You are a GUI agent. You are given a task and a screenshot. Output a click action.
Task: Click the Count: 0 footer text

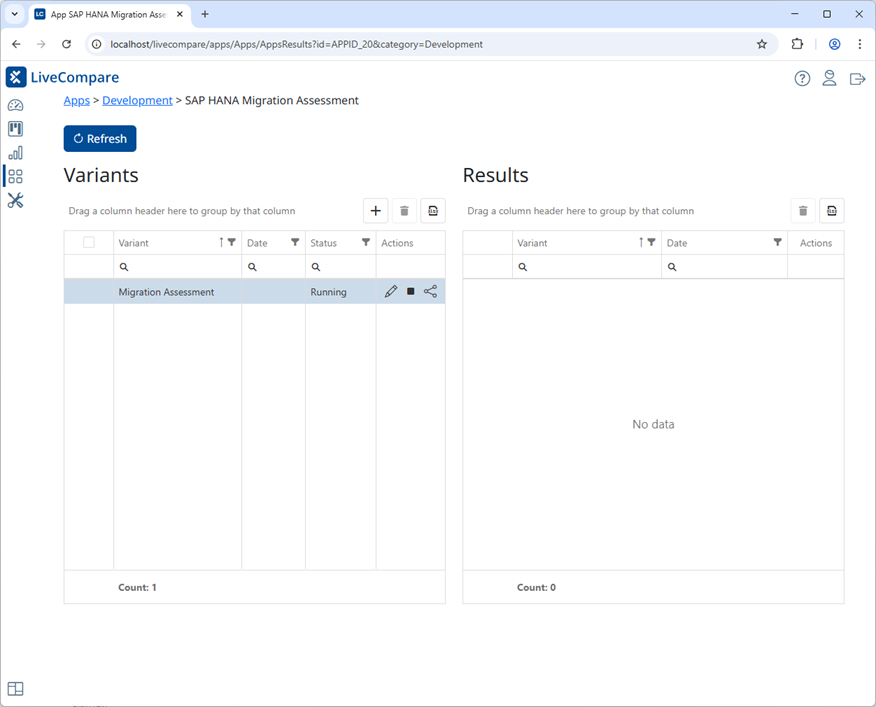click(536, 587)
